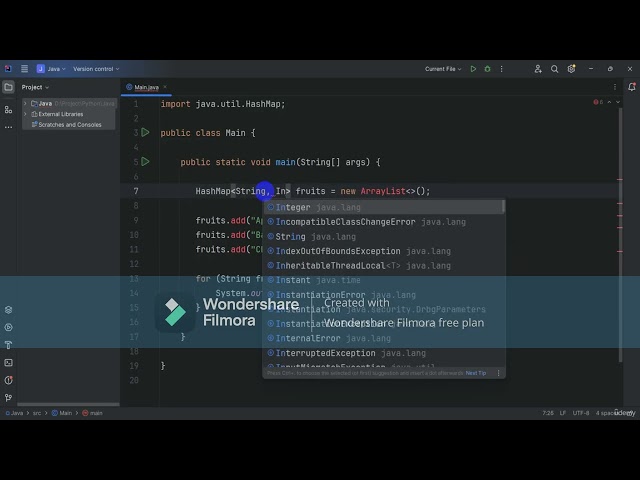The height and width of the screenshot is (480, 640).
Task: Close the Main.java tab
Action: [x=165, y=87]
